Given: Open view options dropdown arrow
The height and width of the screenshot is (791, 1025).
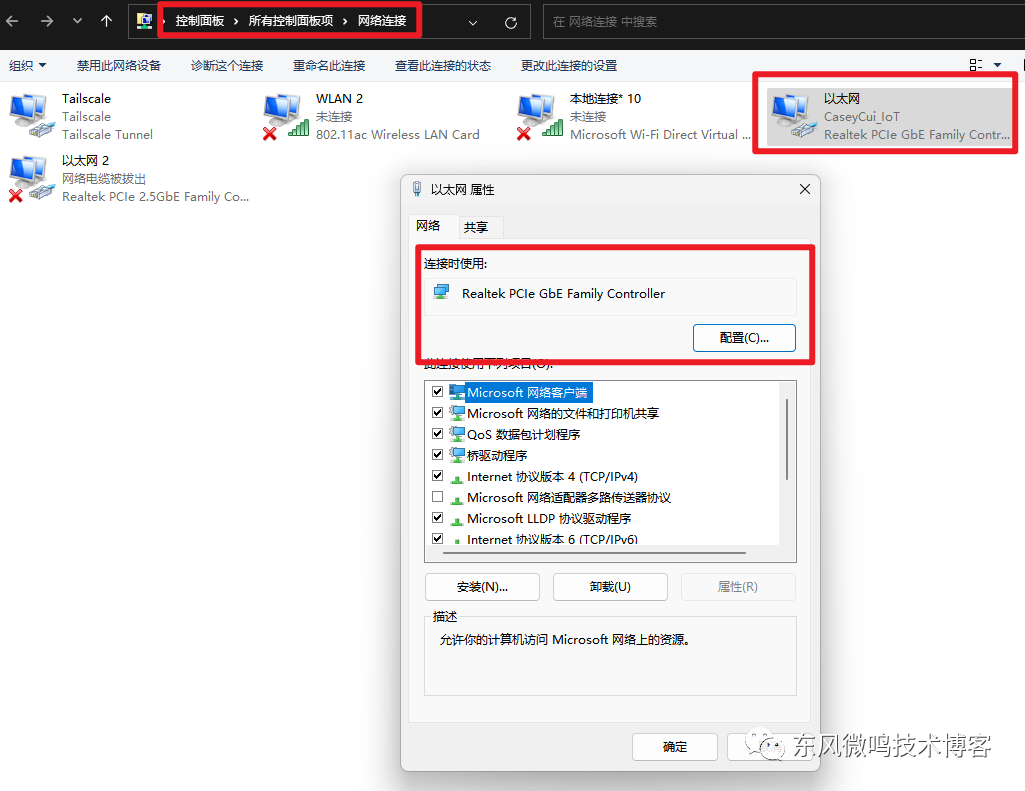Looking at the screenshot, I should pos(998,65).
